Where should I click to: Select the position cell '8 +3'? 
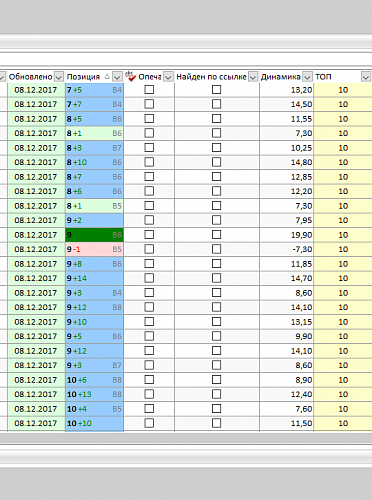click(x=94, y=148)
